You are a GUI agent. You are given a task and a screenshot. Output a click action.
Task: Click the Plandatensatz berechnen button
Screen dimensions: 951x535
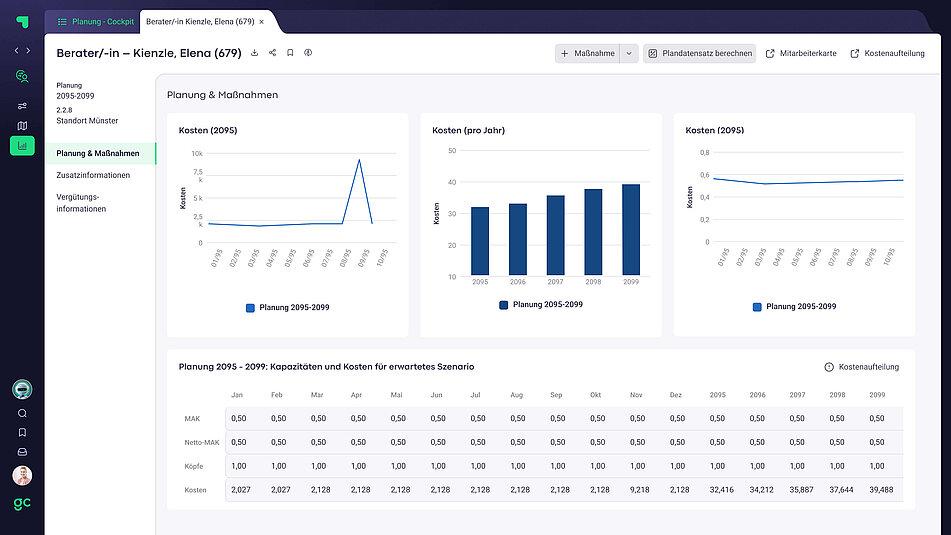point(700,54)
